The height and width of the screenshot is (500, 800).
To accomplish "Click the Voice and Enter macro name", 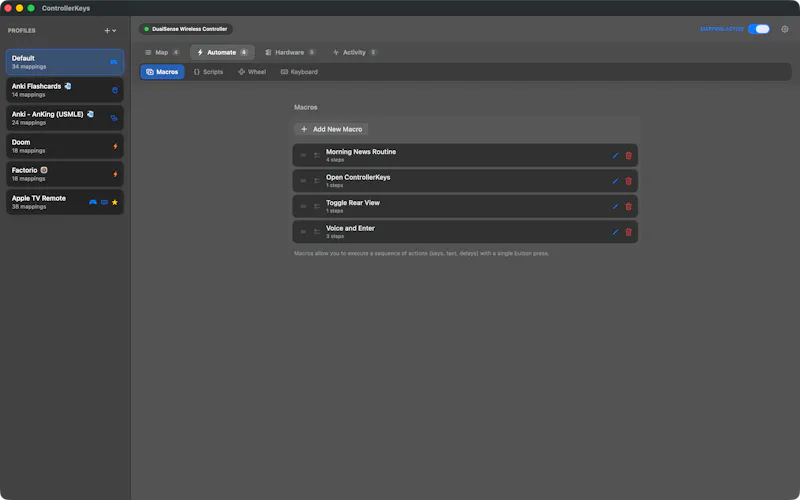I will pyautogui.click(x=350, y=228).
